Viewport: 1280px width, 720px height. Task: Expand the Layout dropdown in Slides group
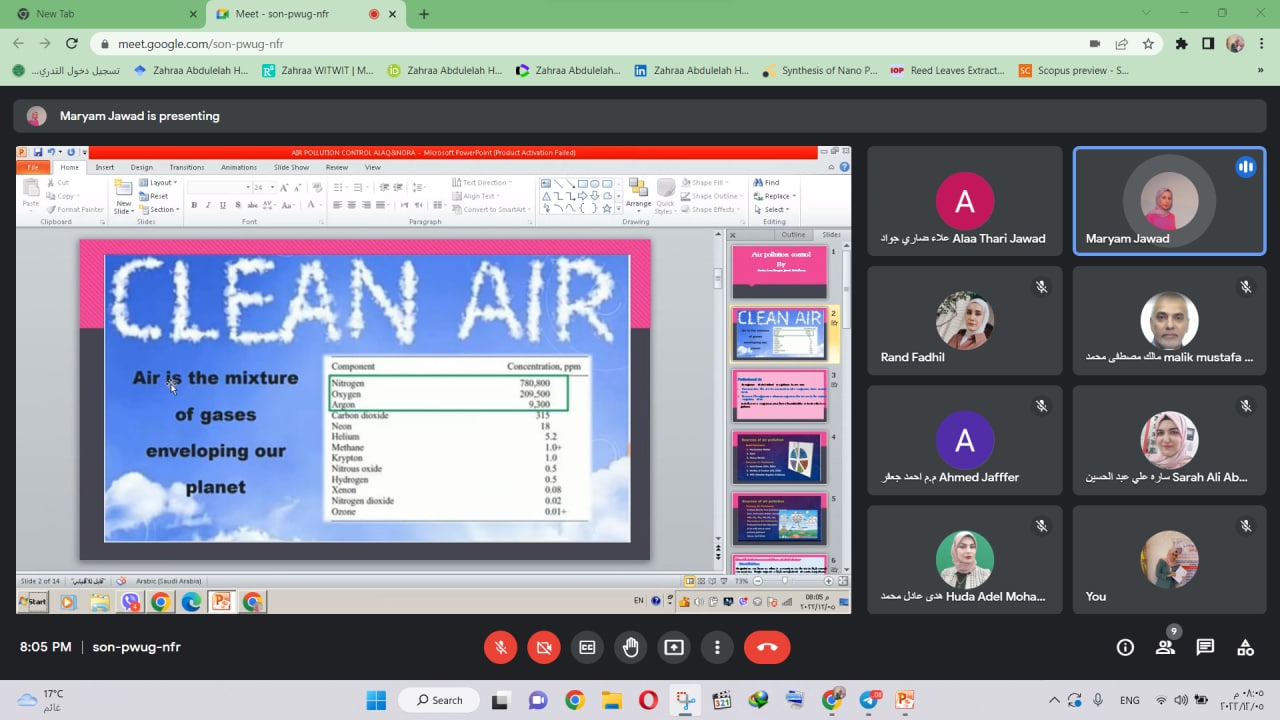[159, 183]
